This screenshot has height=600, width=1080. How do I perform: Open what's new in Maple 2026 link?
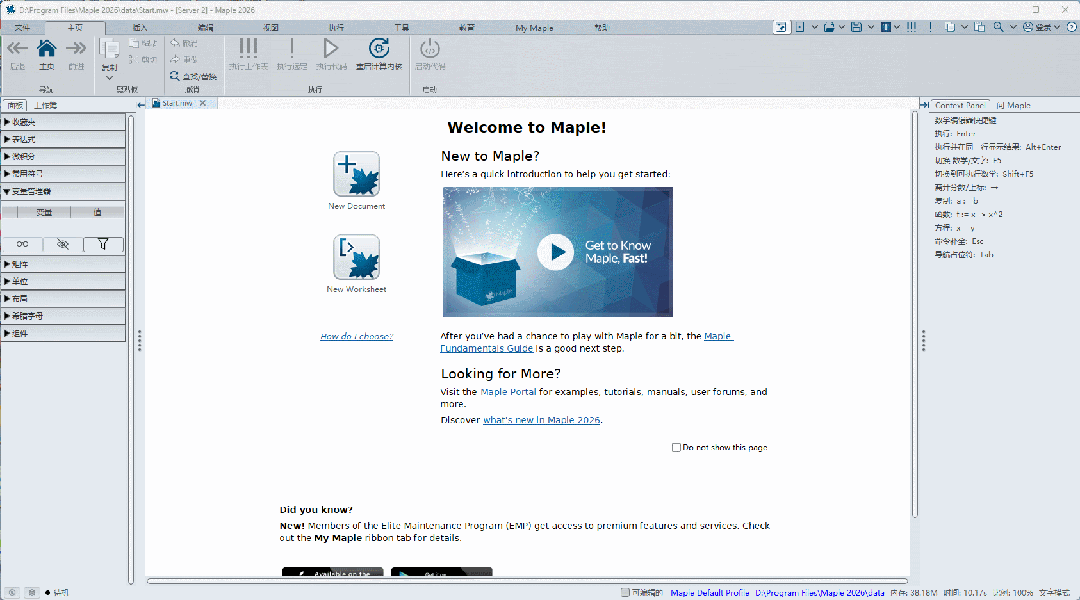(x=541, y=420)
